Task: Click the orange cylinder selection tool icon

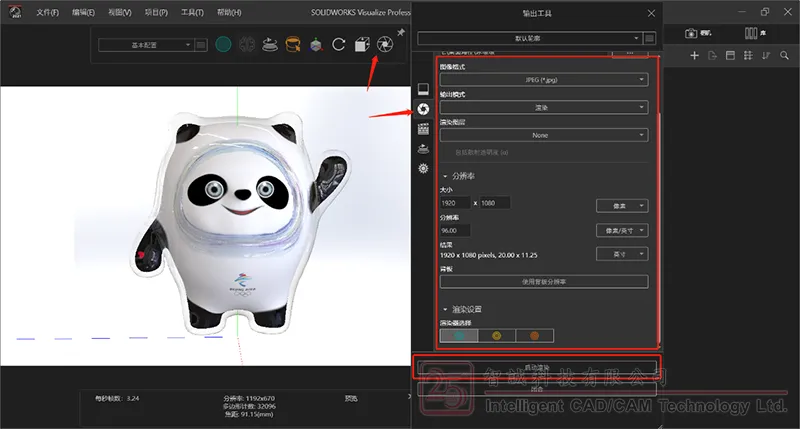Action: 293,45
